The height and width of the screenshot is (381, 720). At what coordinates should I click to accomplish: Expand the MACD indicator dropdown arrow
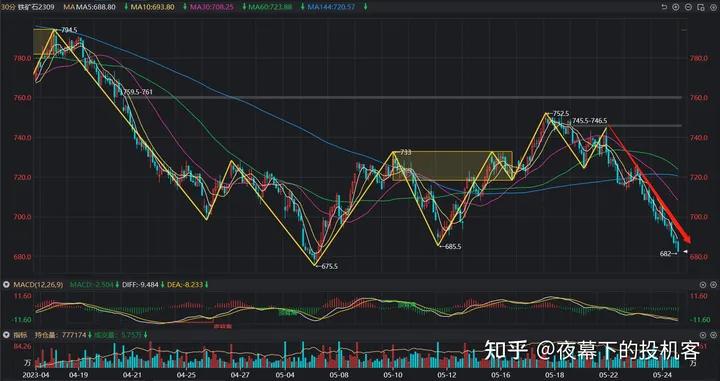[6, 285]
